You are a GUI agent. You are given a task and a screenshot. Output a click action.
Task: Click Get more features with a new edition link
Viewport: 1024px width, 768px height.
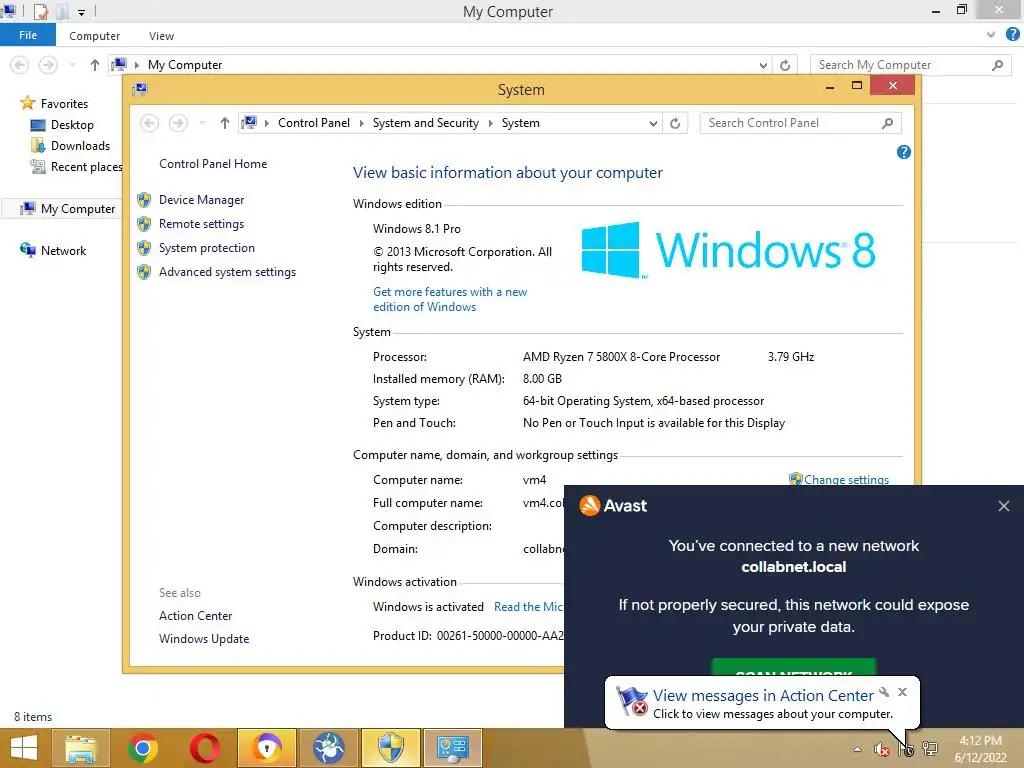coord(450,299)
